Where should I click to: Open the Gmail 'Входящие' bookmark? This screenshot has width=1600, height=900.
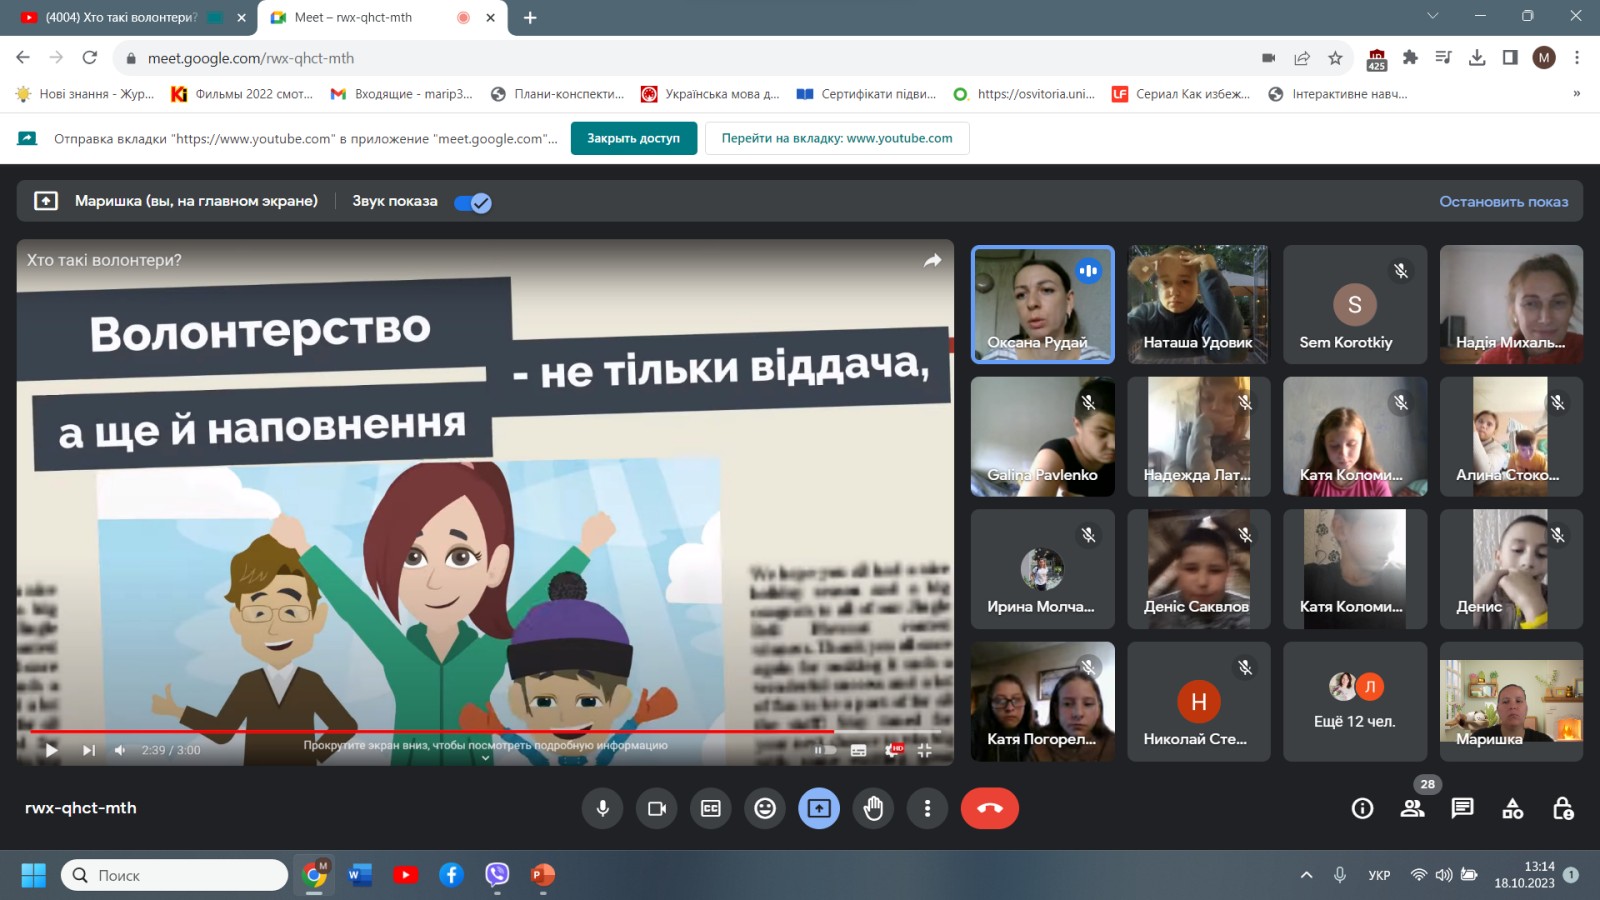(402, 94)
